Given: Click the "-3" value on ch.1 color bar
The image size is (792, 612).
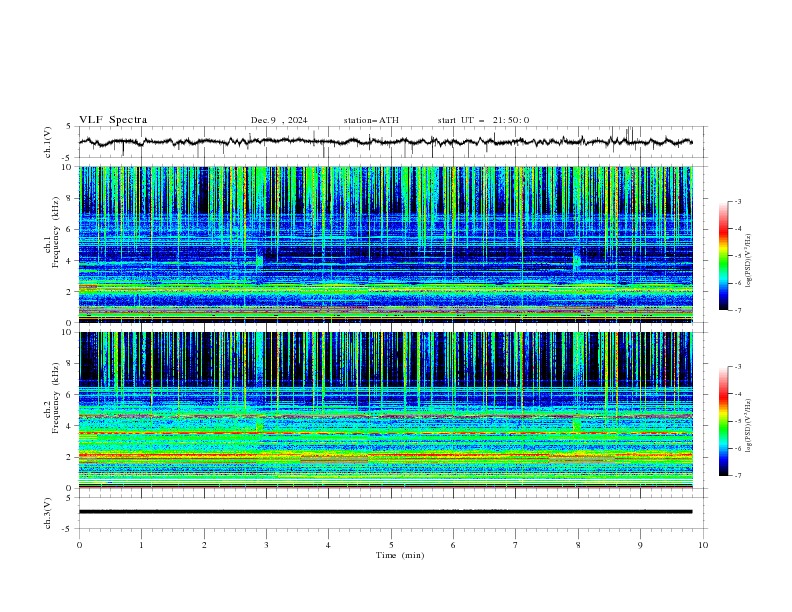Looking at the screenshot, I should [x=738, y=201].
